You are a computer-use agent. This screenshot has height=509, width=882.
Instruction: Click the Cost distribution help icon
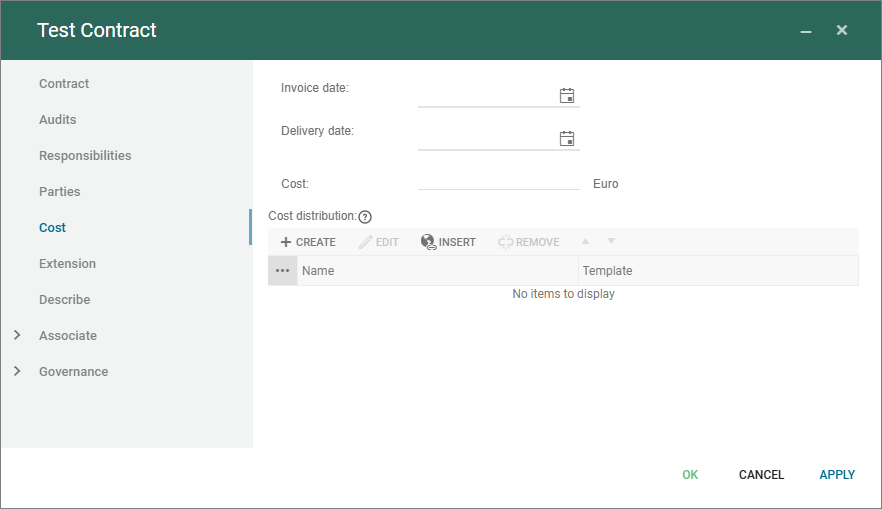[x=365, y=217]
